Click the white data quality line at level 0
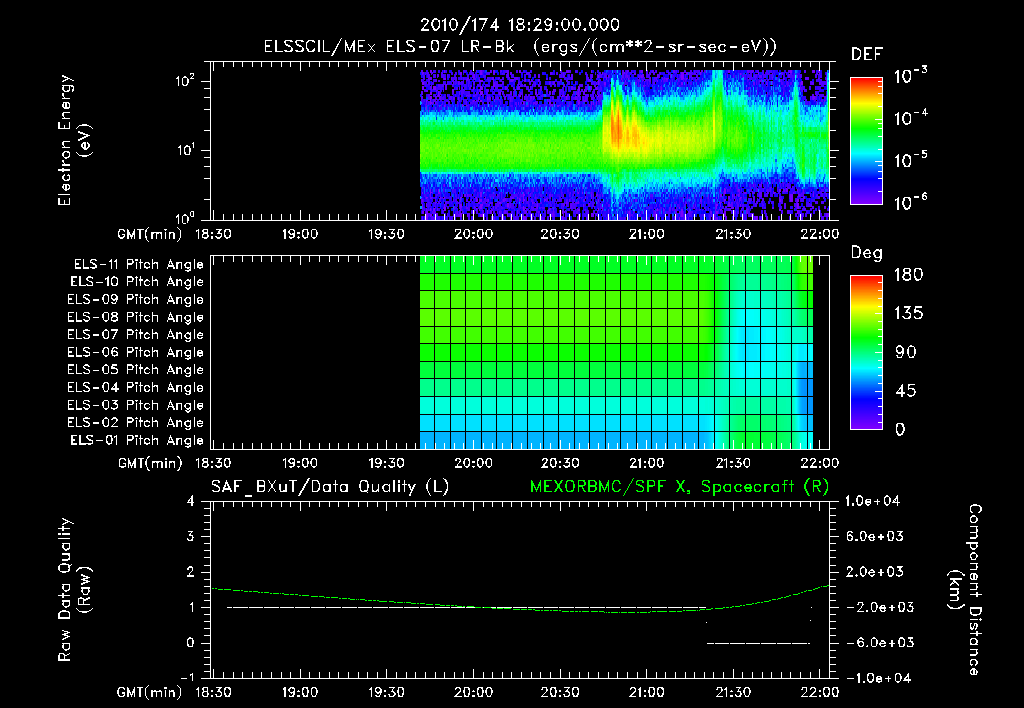Image resolution: width=1024 pixels, height=708 pixels. click(x=759, y=643)
